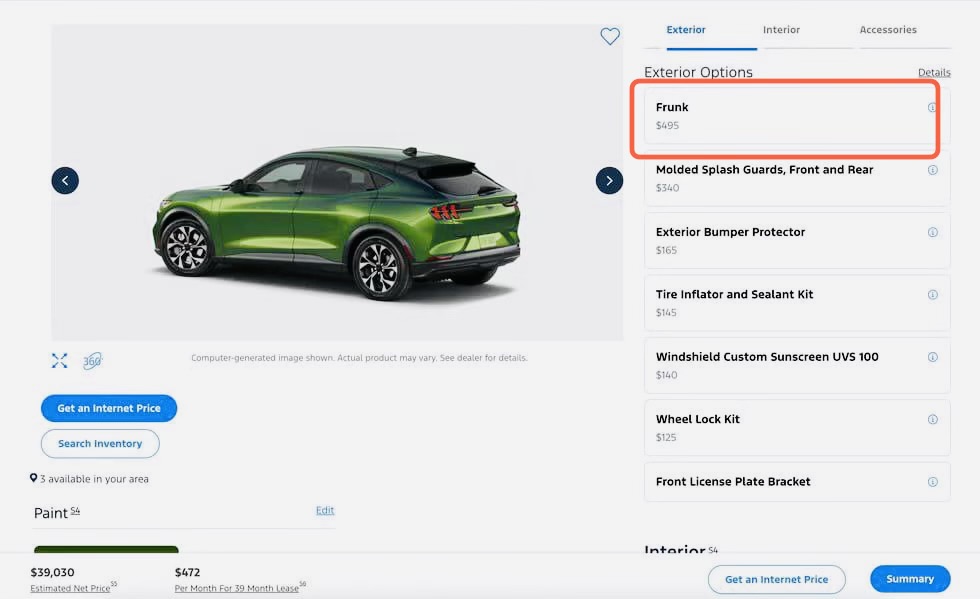This screenshot has width=980, height=599.
Task: Switch to the Interior tab
Action: point(781,30)
